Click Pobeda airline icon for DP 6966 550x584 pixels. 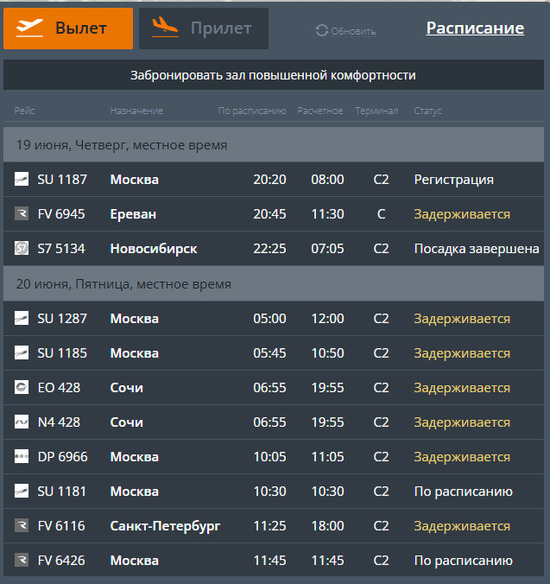tap(22, 457)
